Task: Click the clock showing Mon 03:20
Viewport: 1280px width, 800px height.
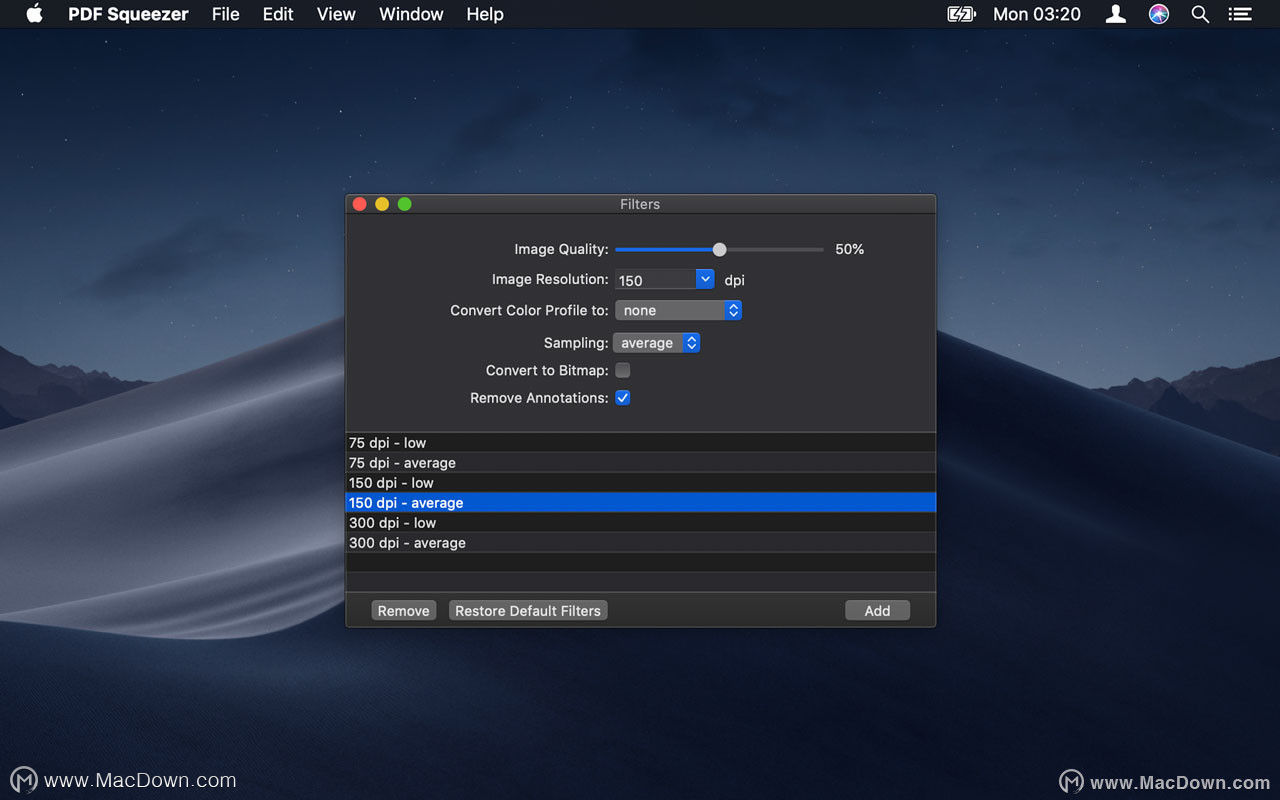Action: [x=1037, y=14]
